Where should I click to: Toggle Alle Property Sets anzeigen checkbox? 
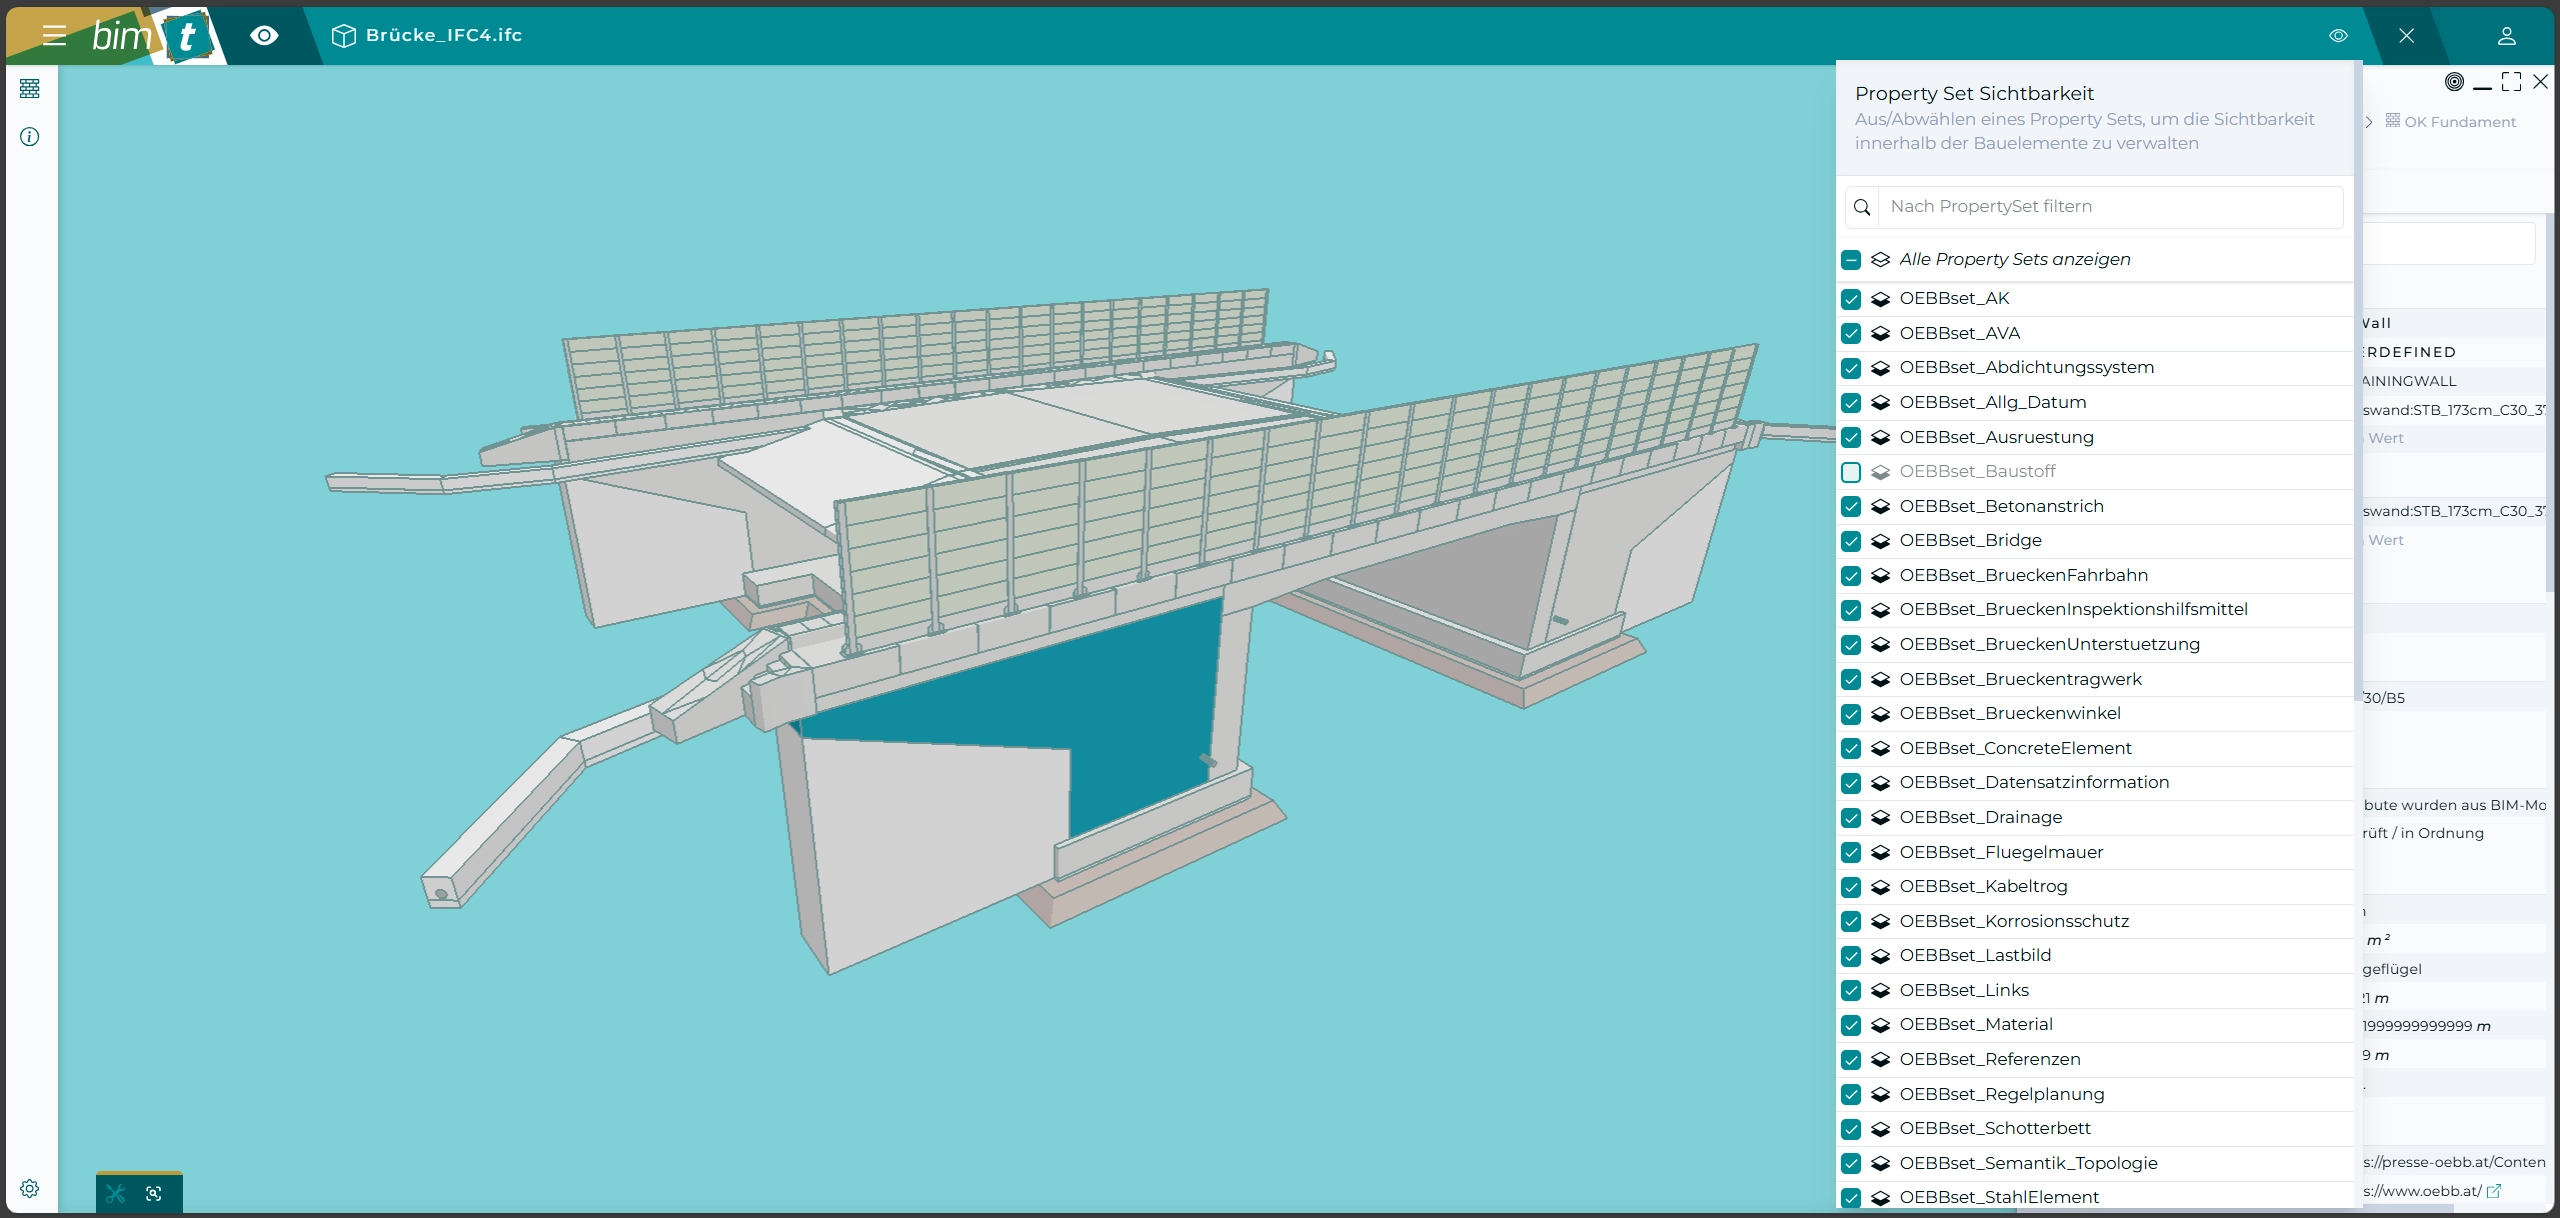[x=1851, y=260]
